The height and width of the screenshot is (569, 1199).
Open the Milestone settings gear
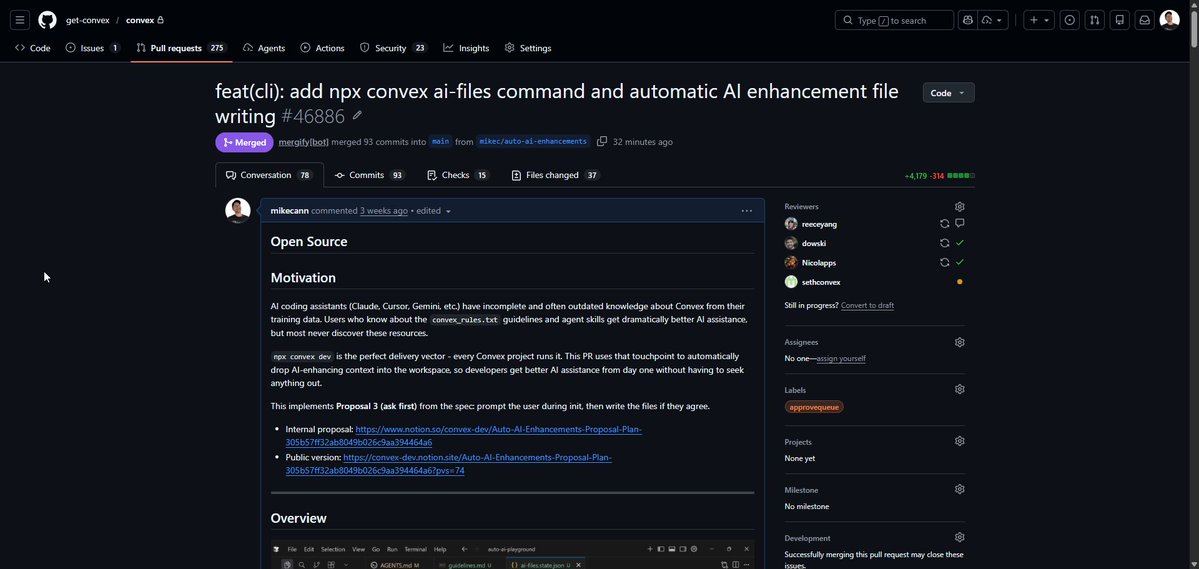[x=960, y=489]
